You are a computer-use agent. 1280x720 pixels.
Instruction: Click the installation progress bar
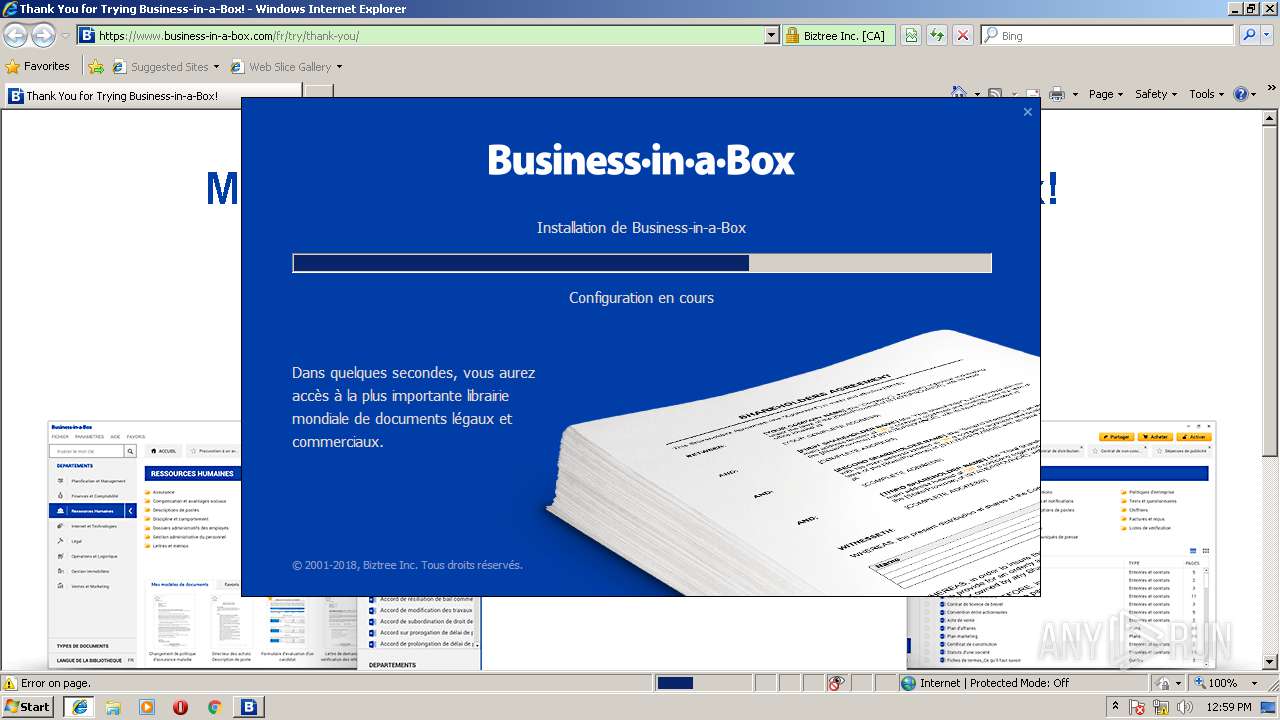pos(642,263)
